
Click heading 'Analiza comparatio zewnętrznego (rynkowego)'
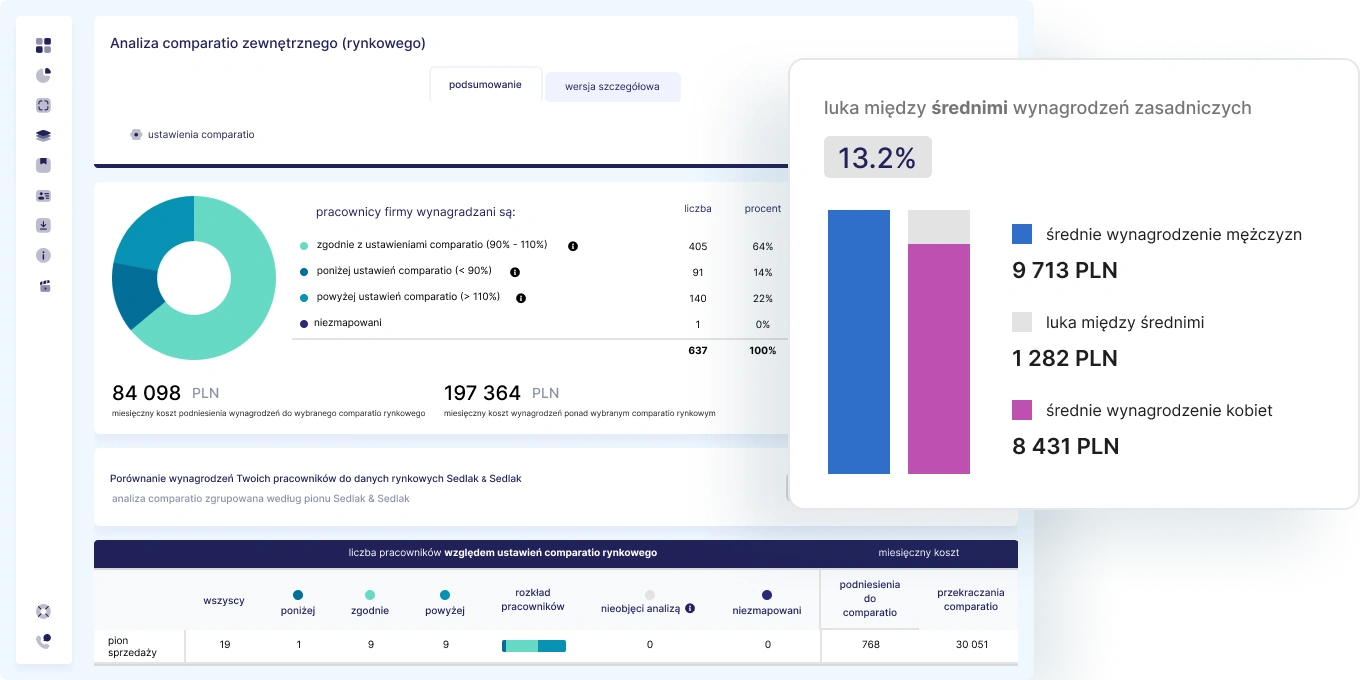point(268,43)
